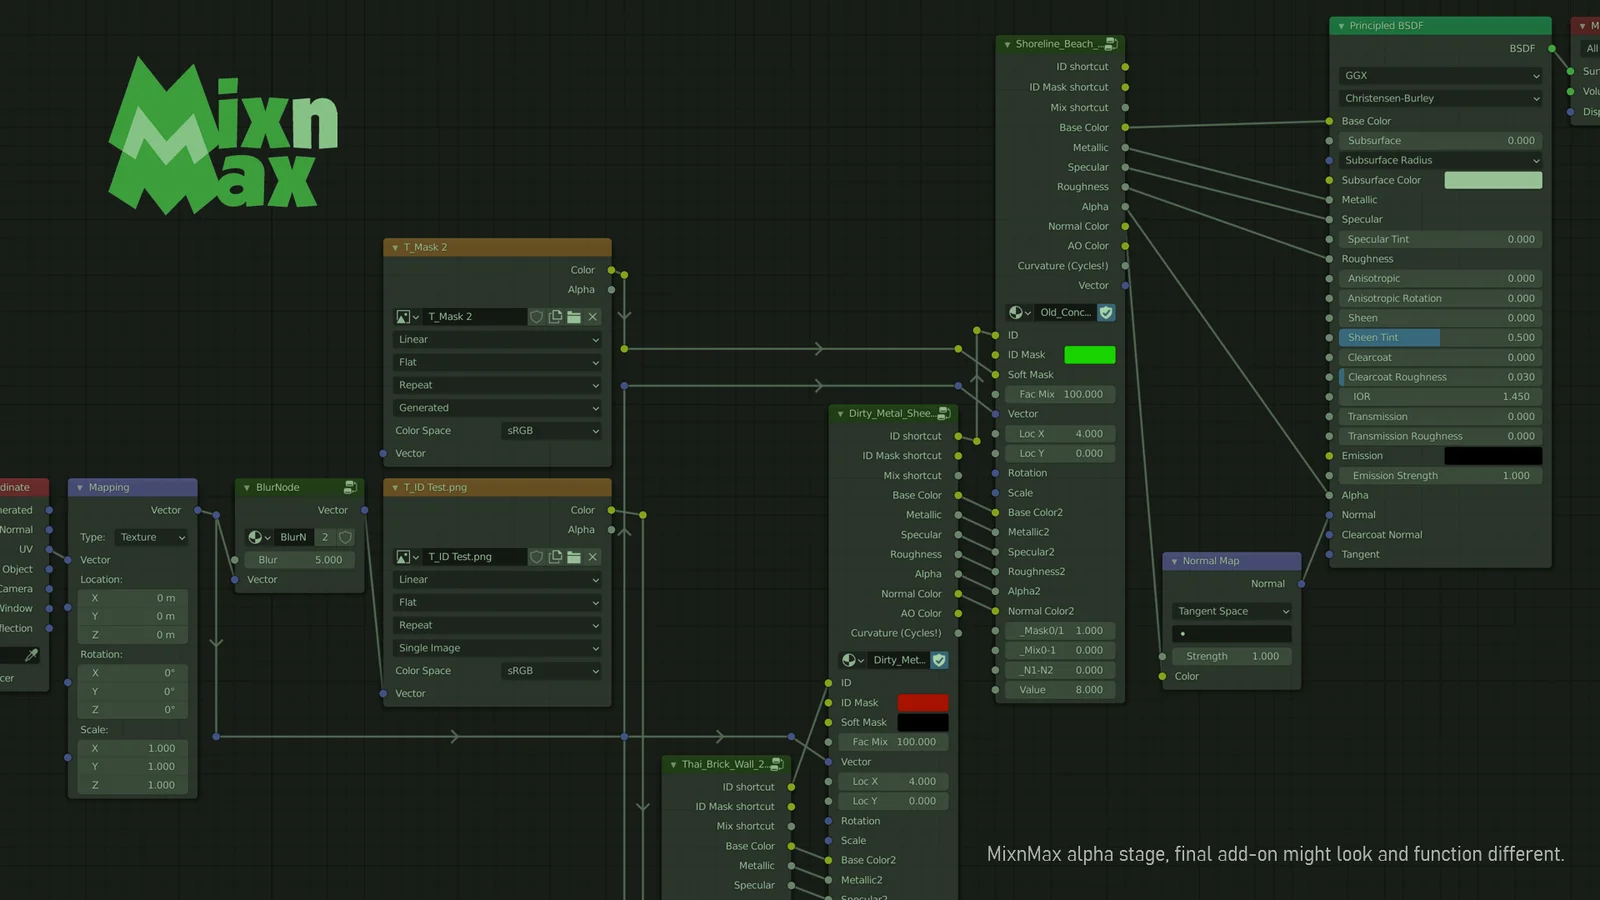
Task: Open image file browser on T_Mask 2 node
Action: pyautogui.click(x=574, y=316)
